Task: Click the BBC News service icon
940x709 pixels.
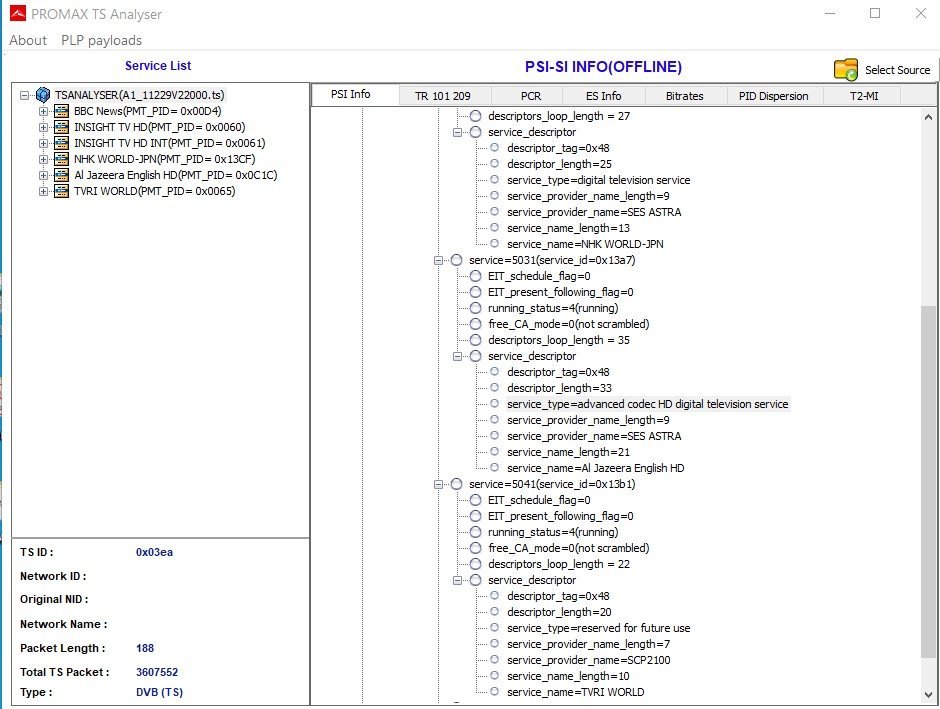Action: pos(61,111)
